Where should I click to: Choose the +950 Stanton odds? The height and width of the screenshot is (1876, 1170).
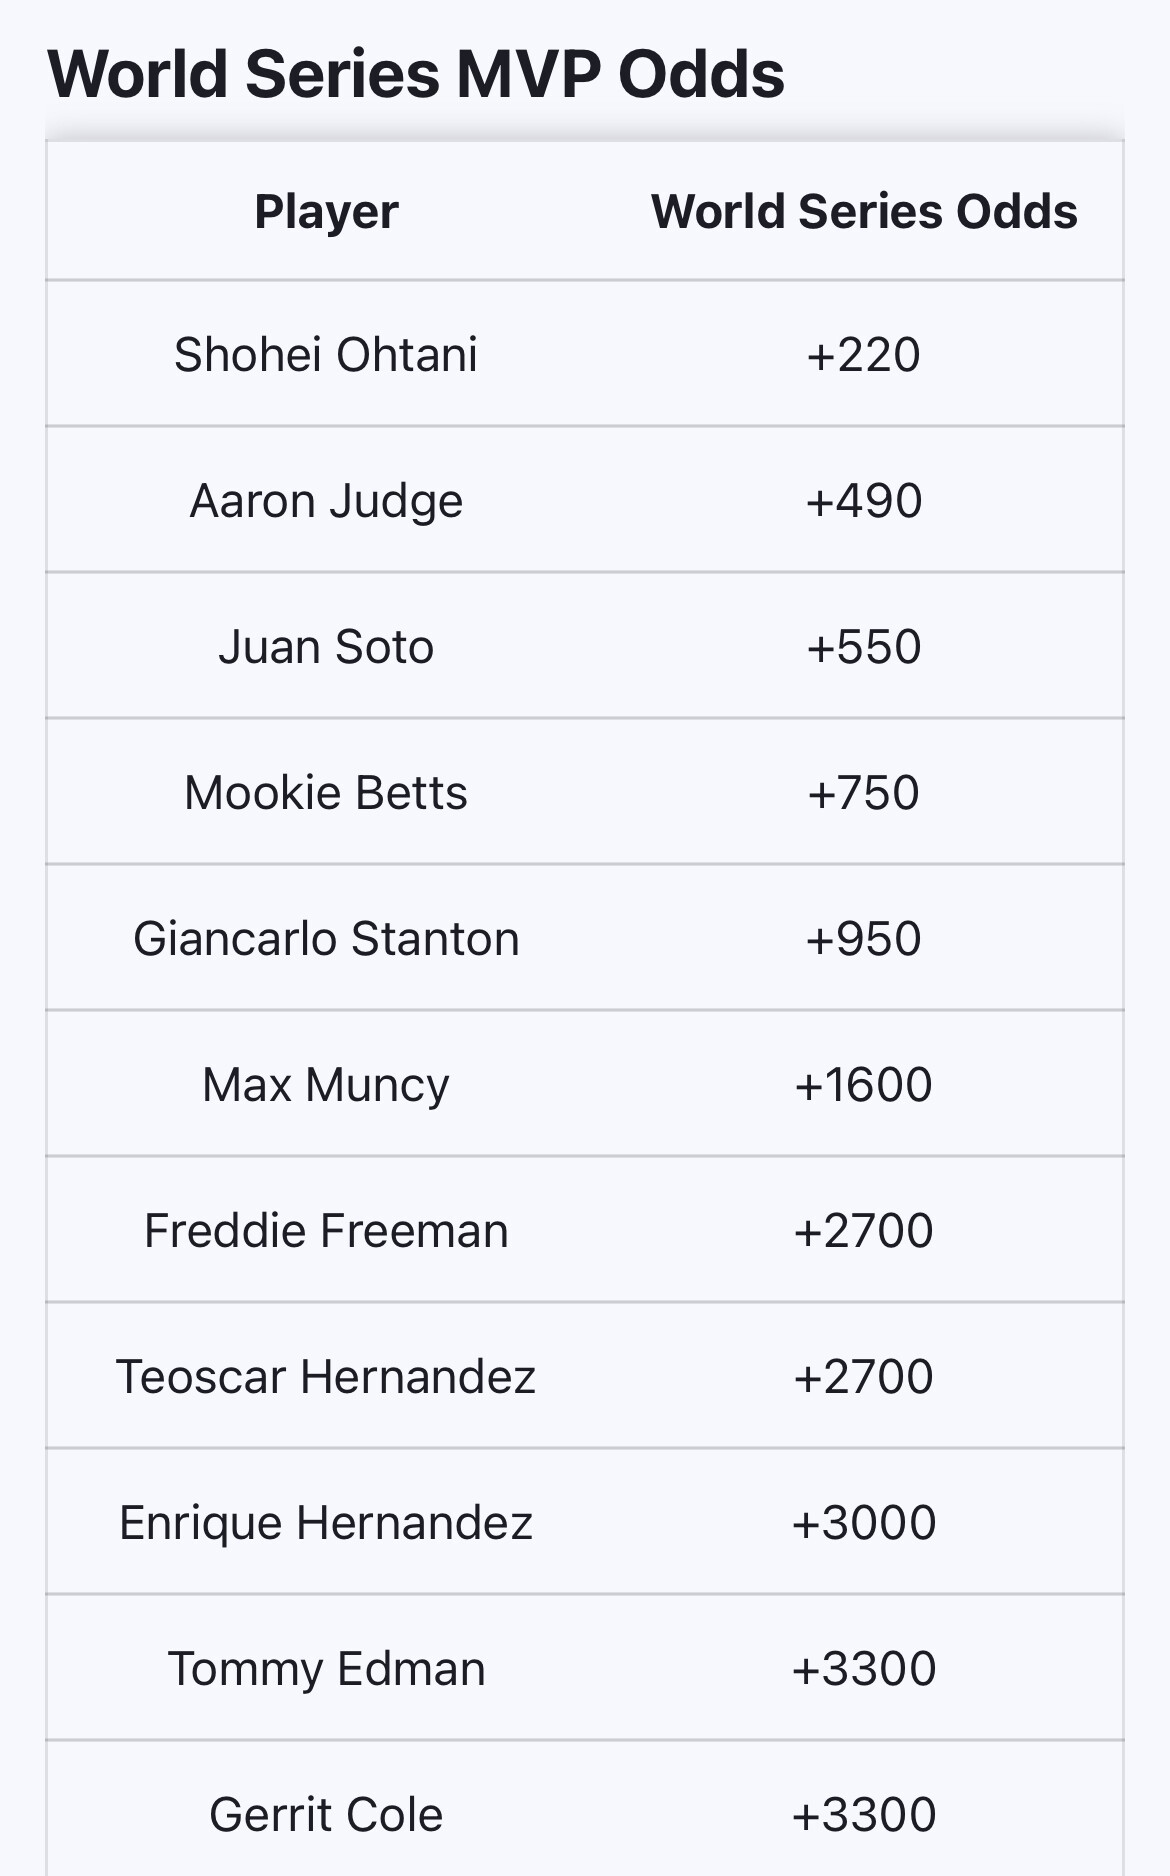[864, 939]
